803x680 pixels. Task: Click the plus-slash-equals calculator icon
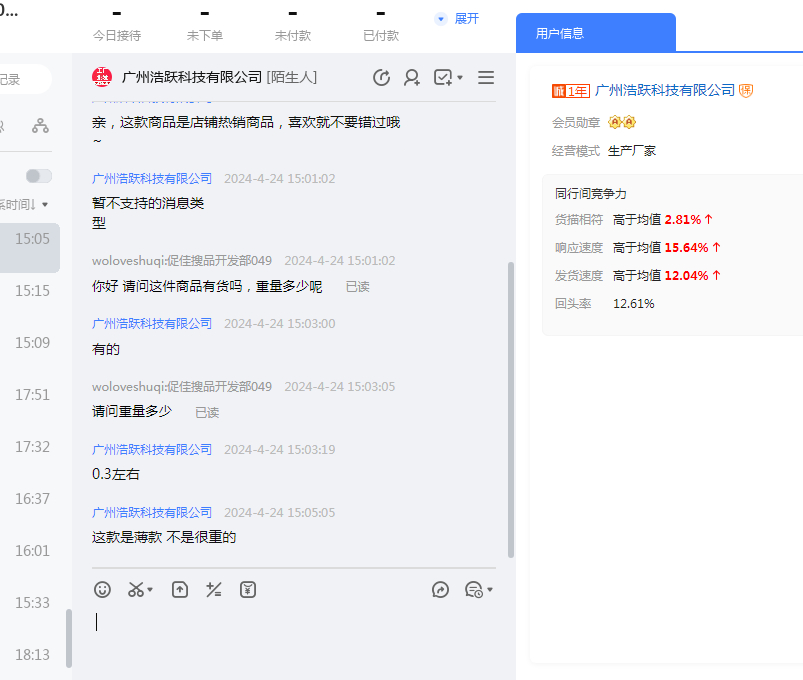point(214,590)
